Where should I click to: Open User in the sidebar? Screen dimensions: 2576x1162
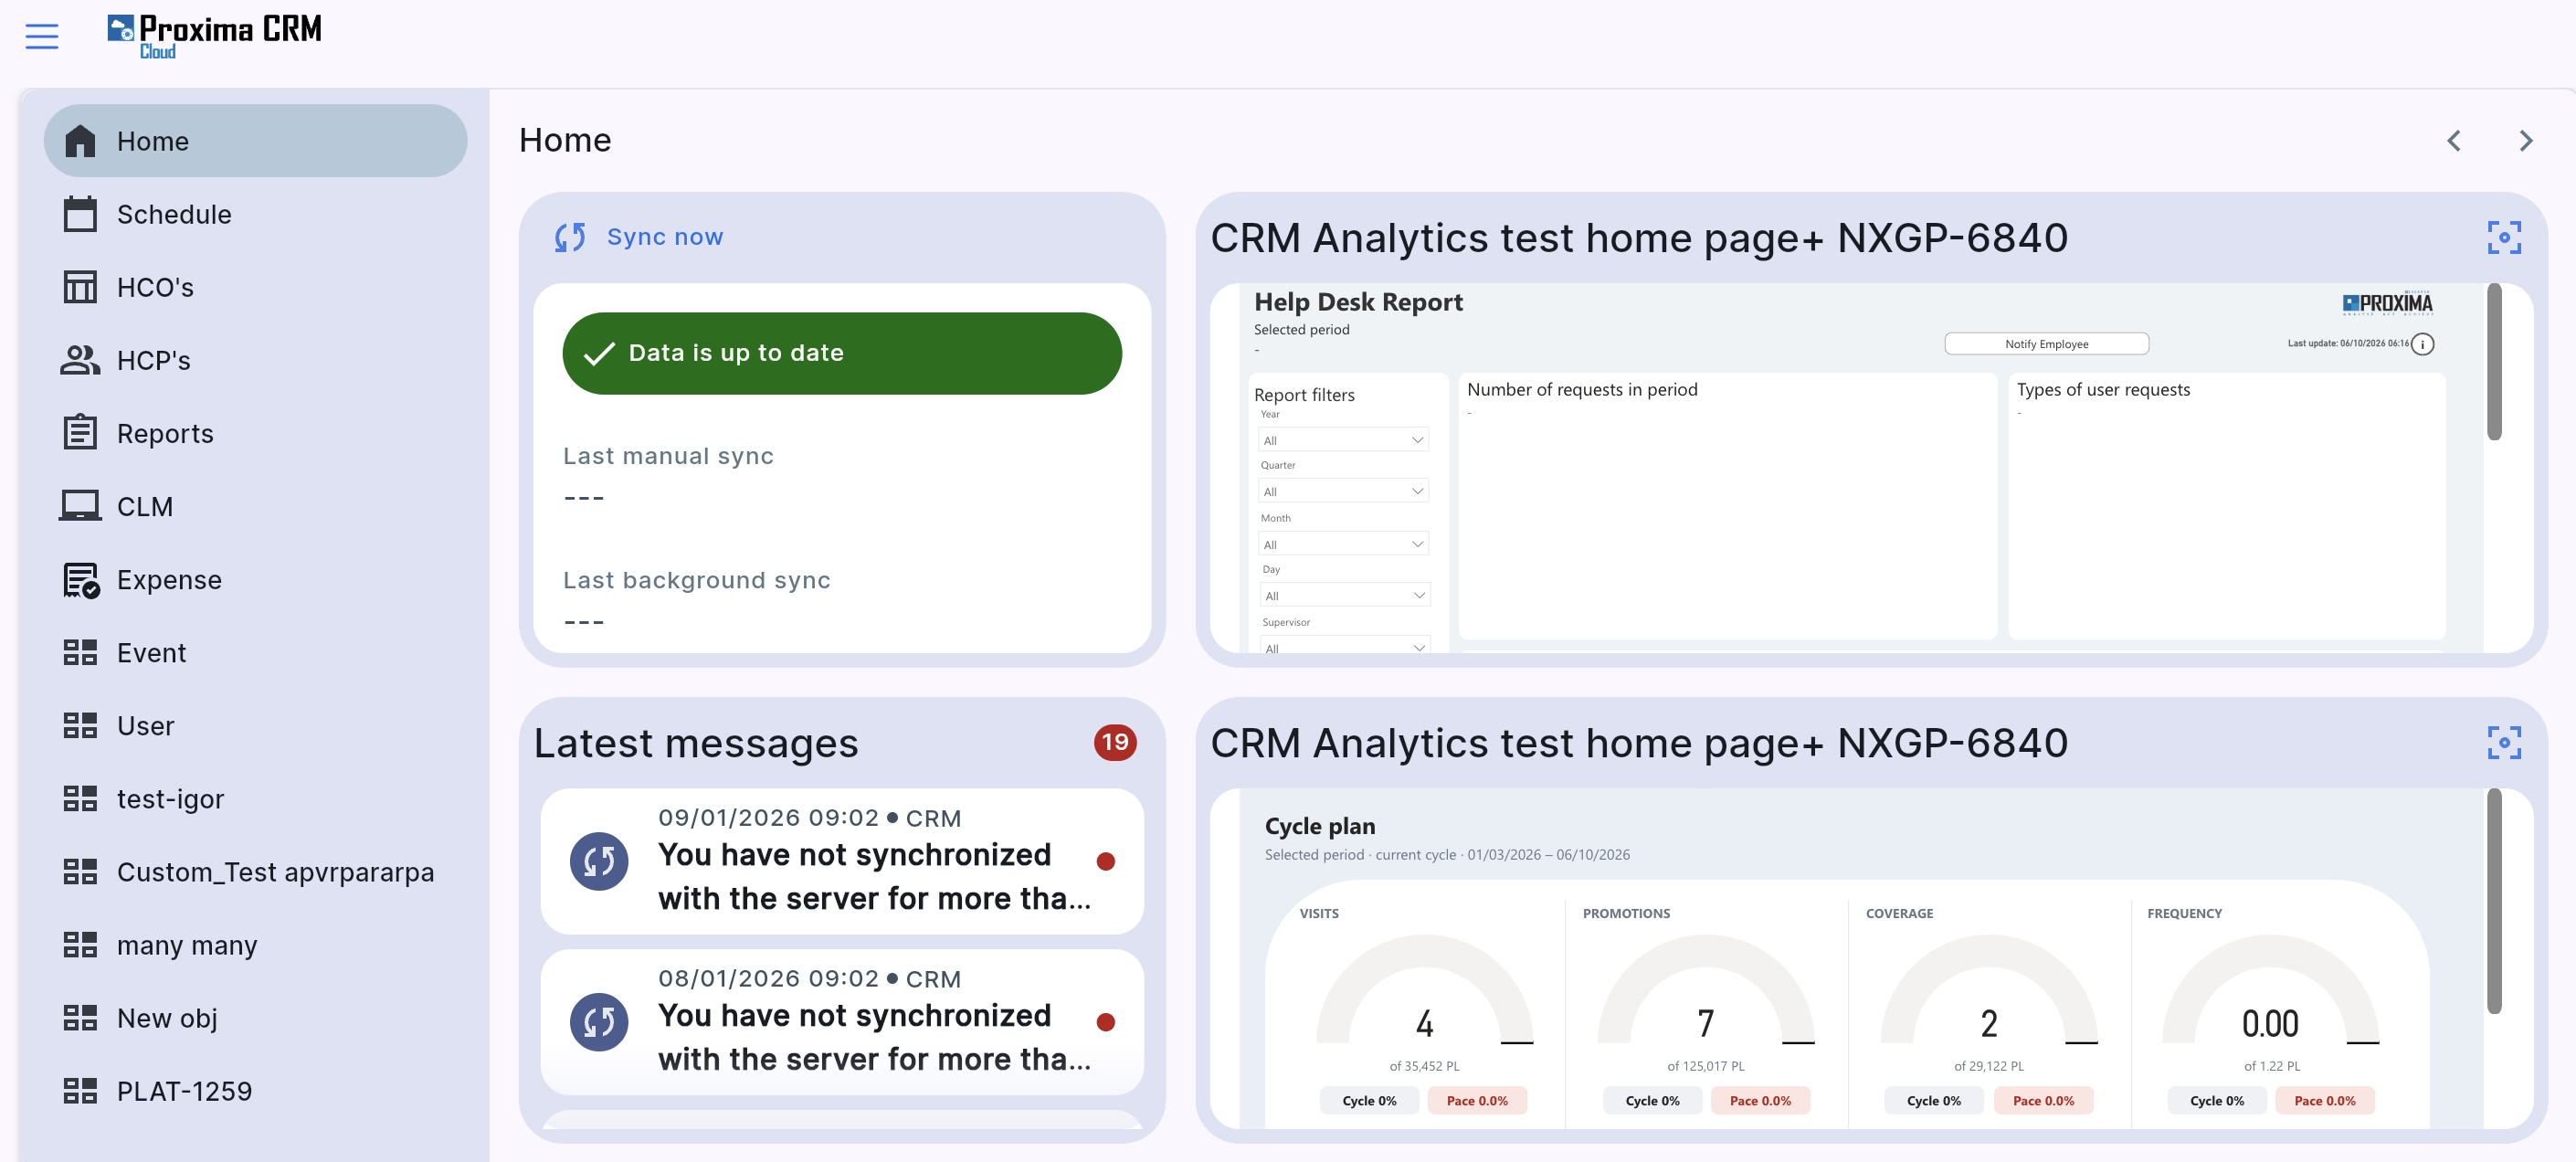tap(256, 726)
